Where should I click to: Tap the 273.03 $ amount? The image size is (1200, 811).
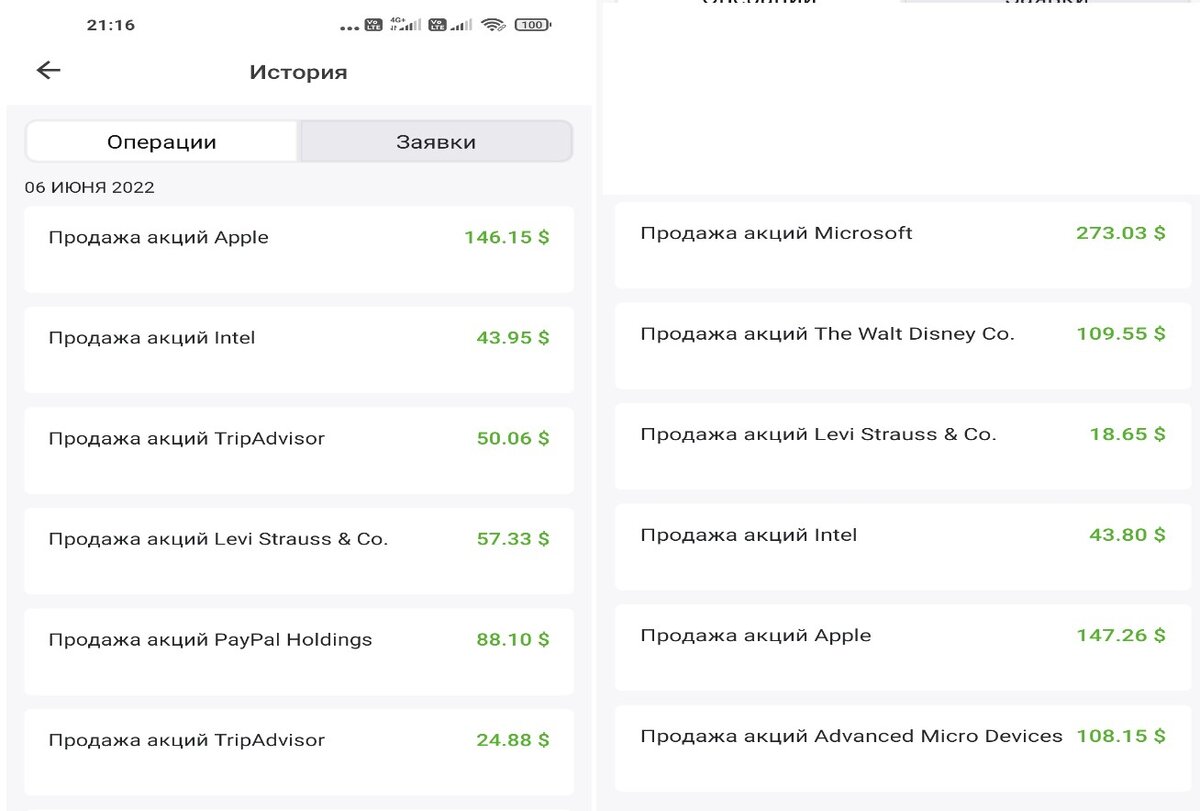(x=1120, y=233)
